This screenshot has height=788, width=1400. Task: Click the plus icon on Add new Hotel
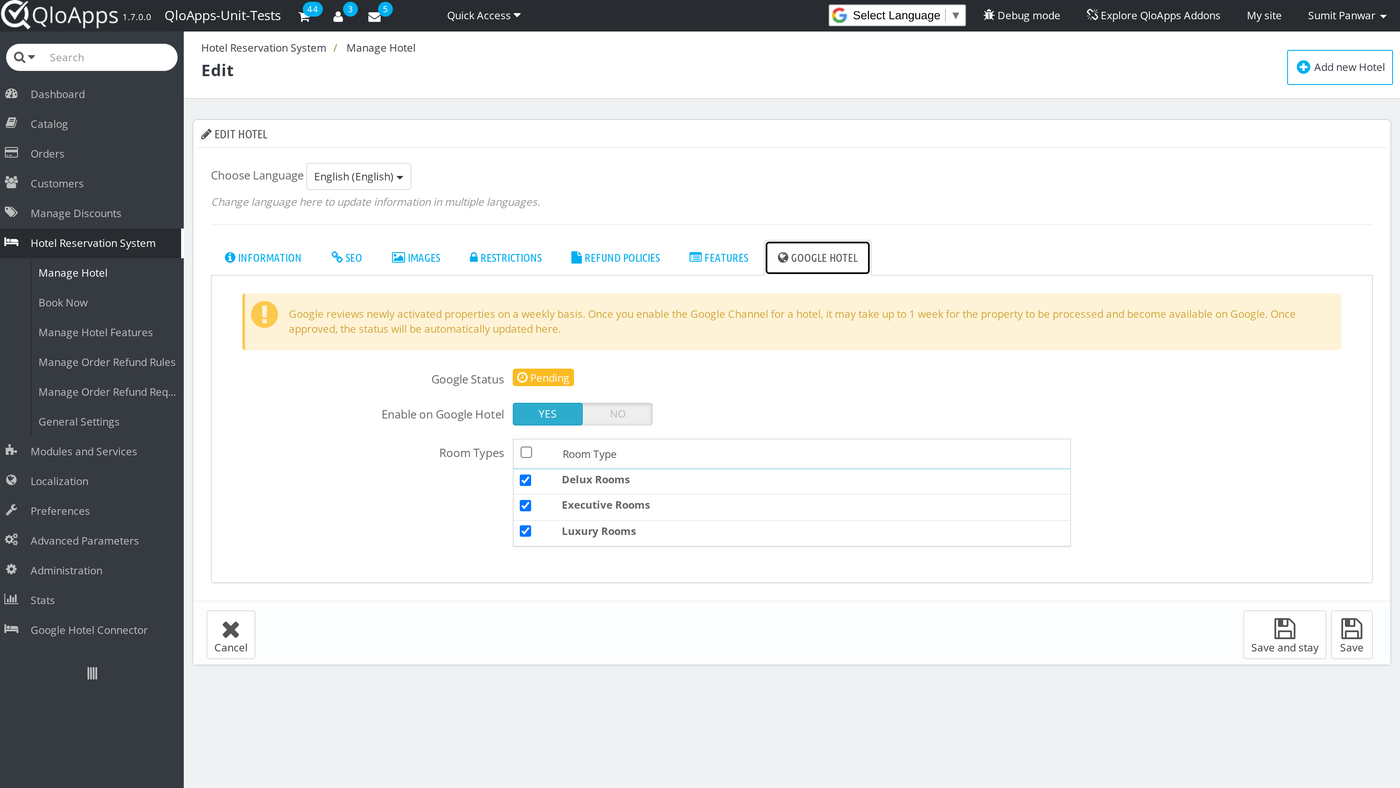point(1303,67)
